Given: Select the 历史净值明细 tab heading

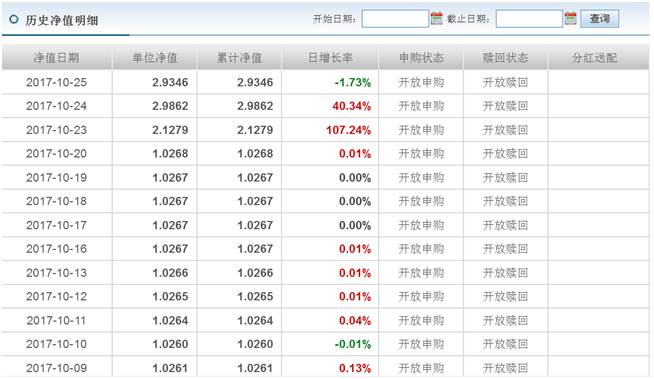Looking at the screenshot, I should tap(62, 20).
